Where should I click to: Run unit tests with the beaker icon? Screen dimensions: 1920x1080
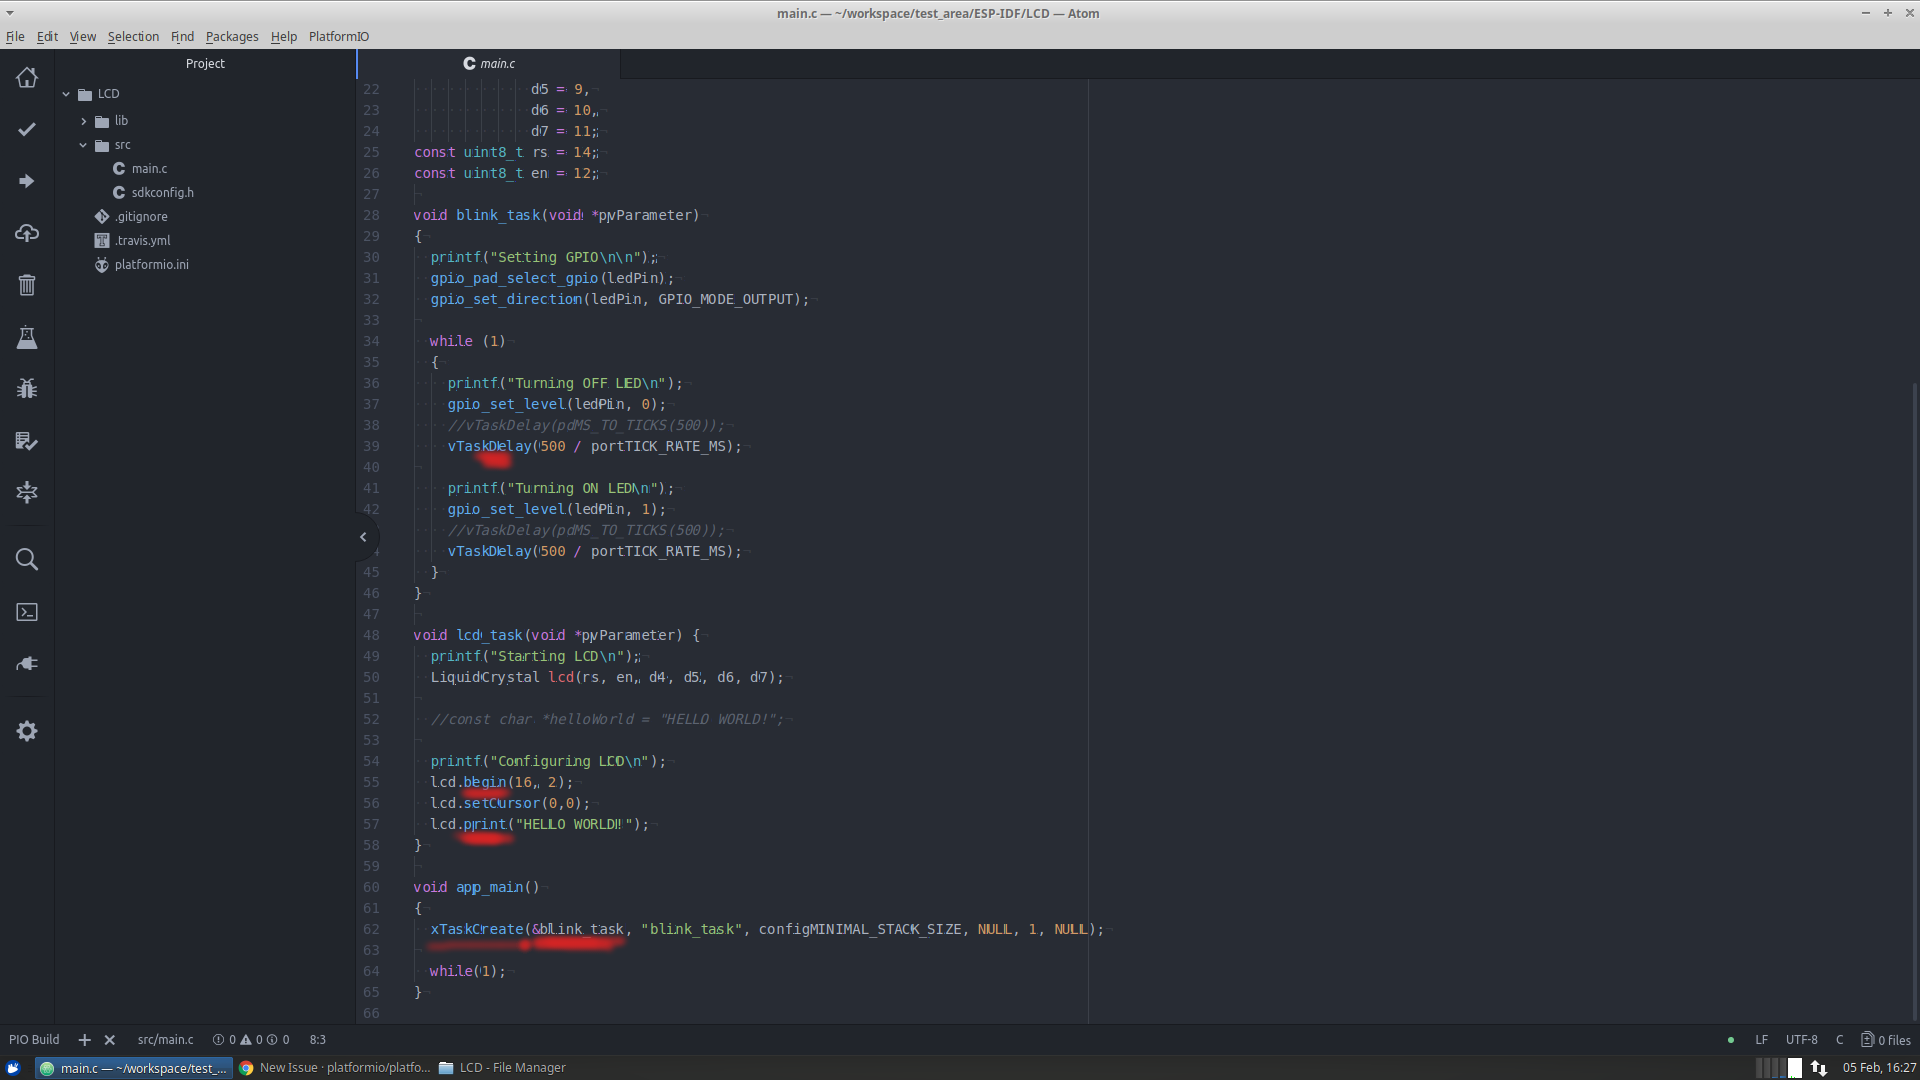[x=27, y=337]
